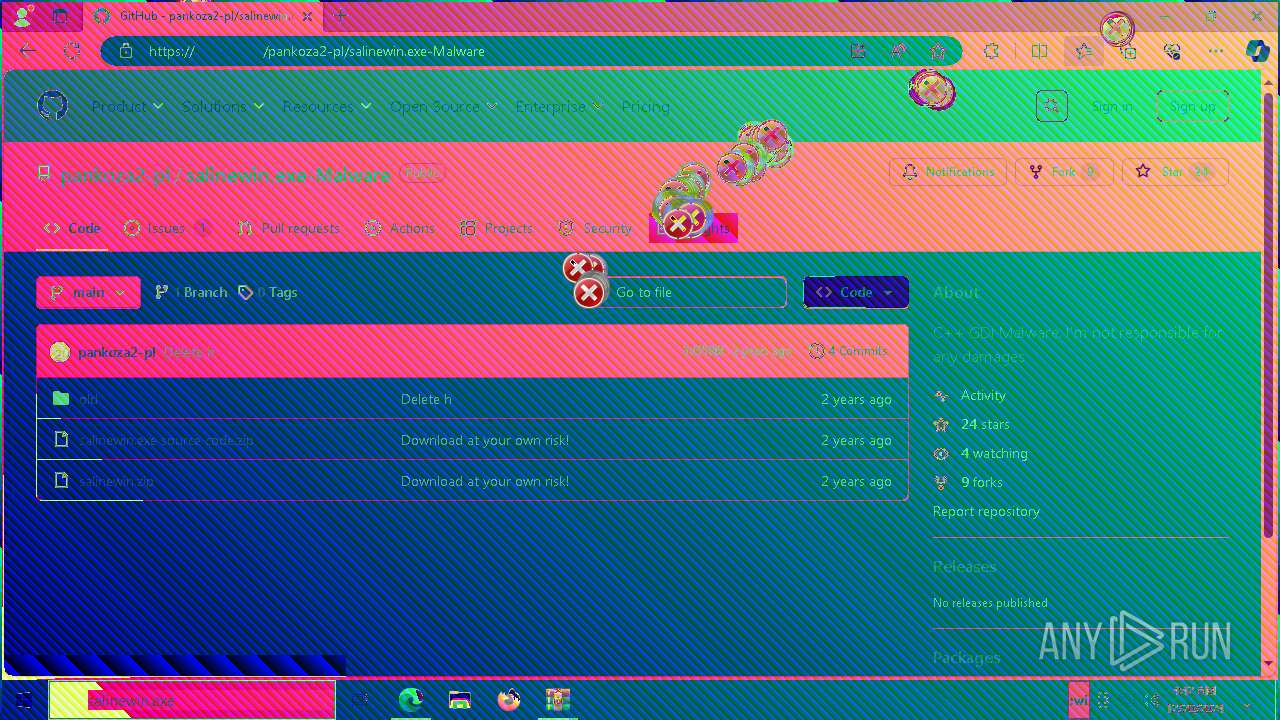This screenshot has width=1280, height=720.
Task: Switch to the Issues tab
Action: pyautogui.click(x=166, y=228)
